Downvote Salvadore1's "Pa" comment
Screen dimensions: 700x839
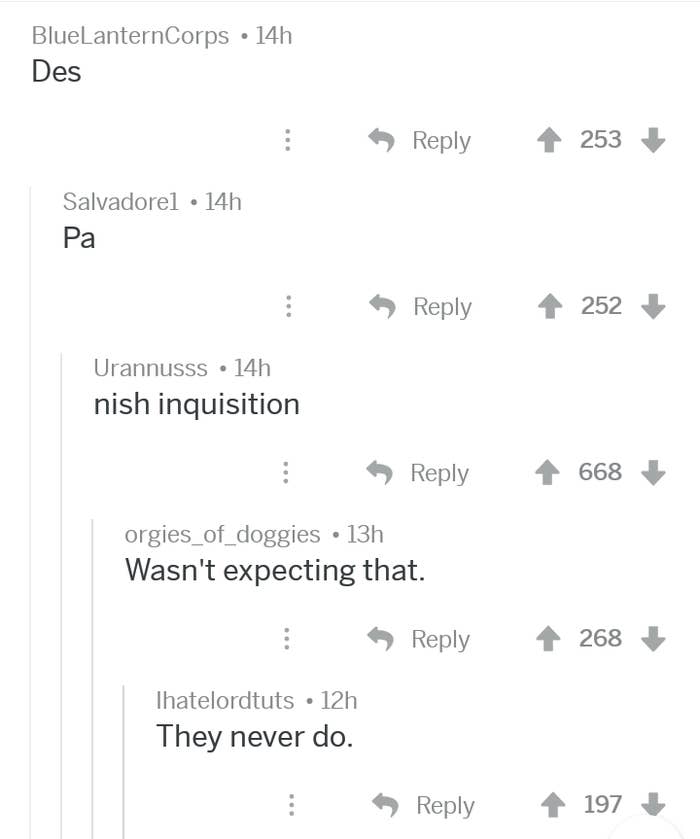653,307
